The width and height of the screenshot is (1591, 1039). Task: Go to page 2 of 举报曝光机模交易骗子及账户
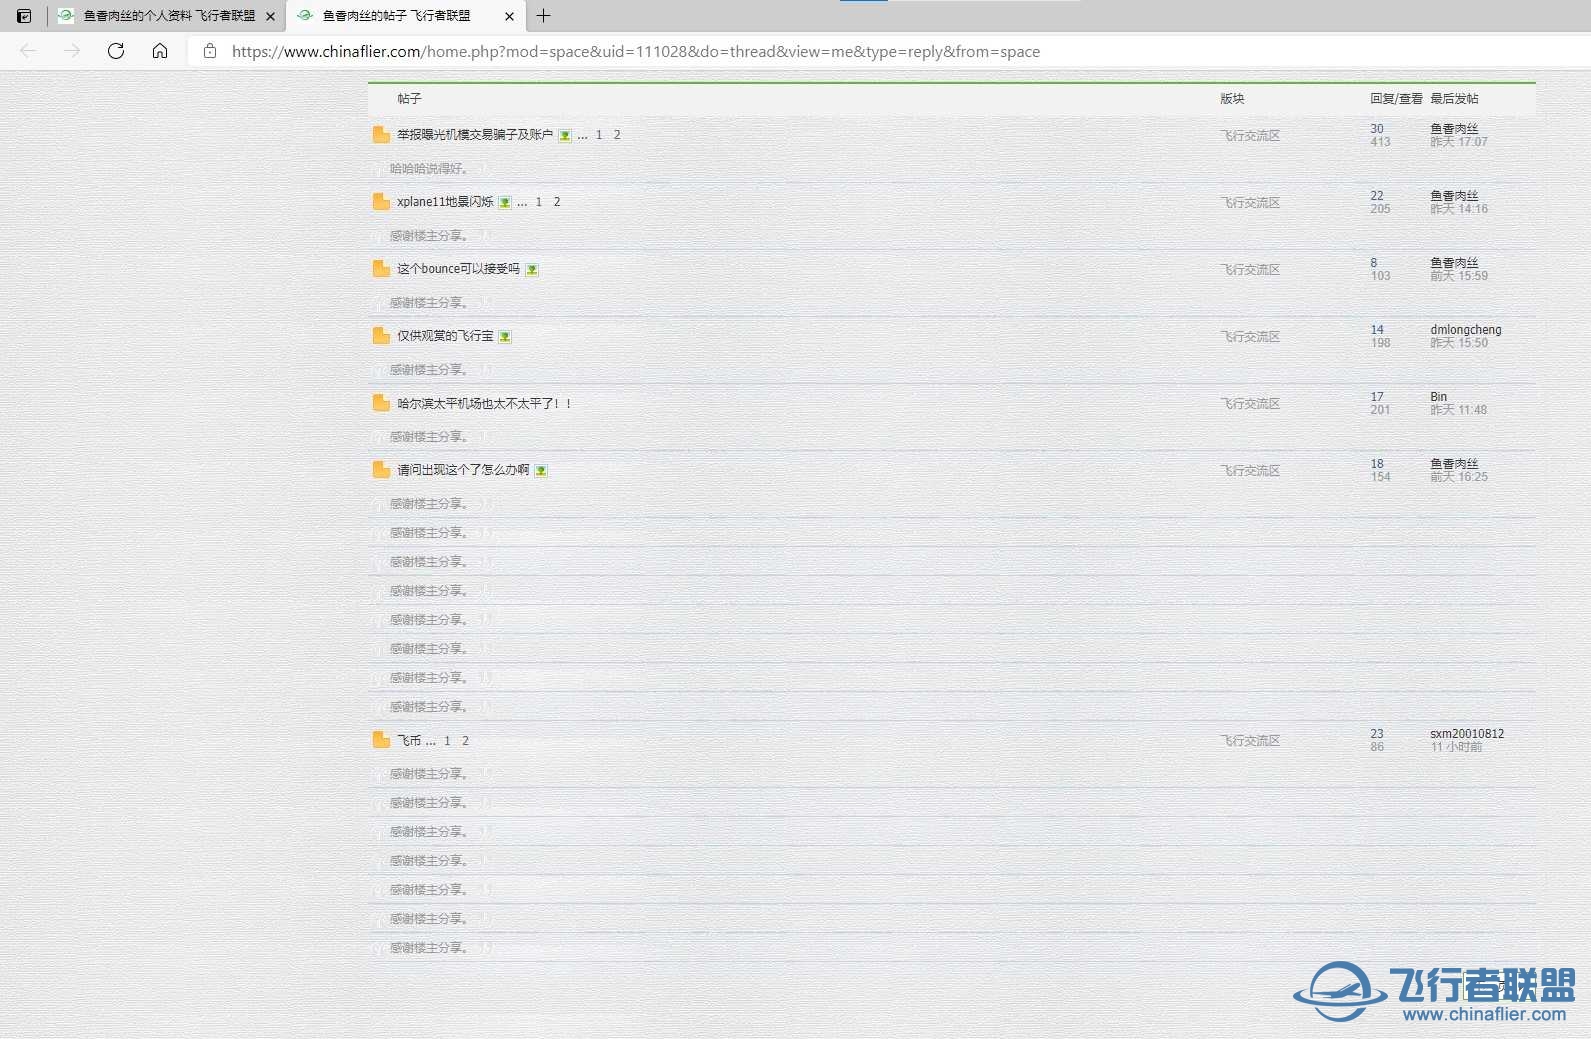tap(617, 134)
